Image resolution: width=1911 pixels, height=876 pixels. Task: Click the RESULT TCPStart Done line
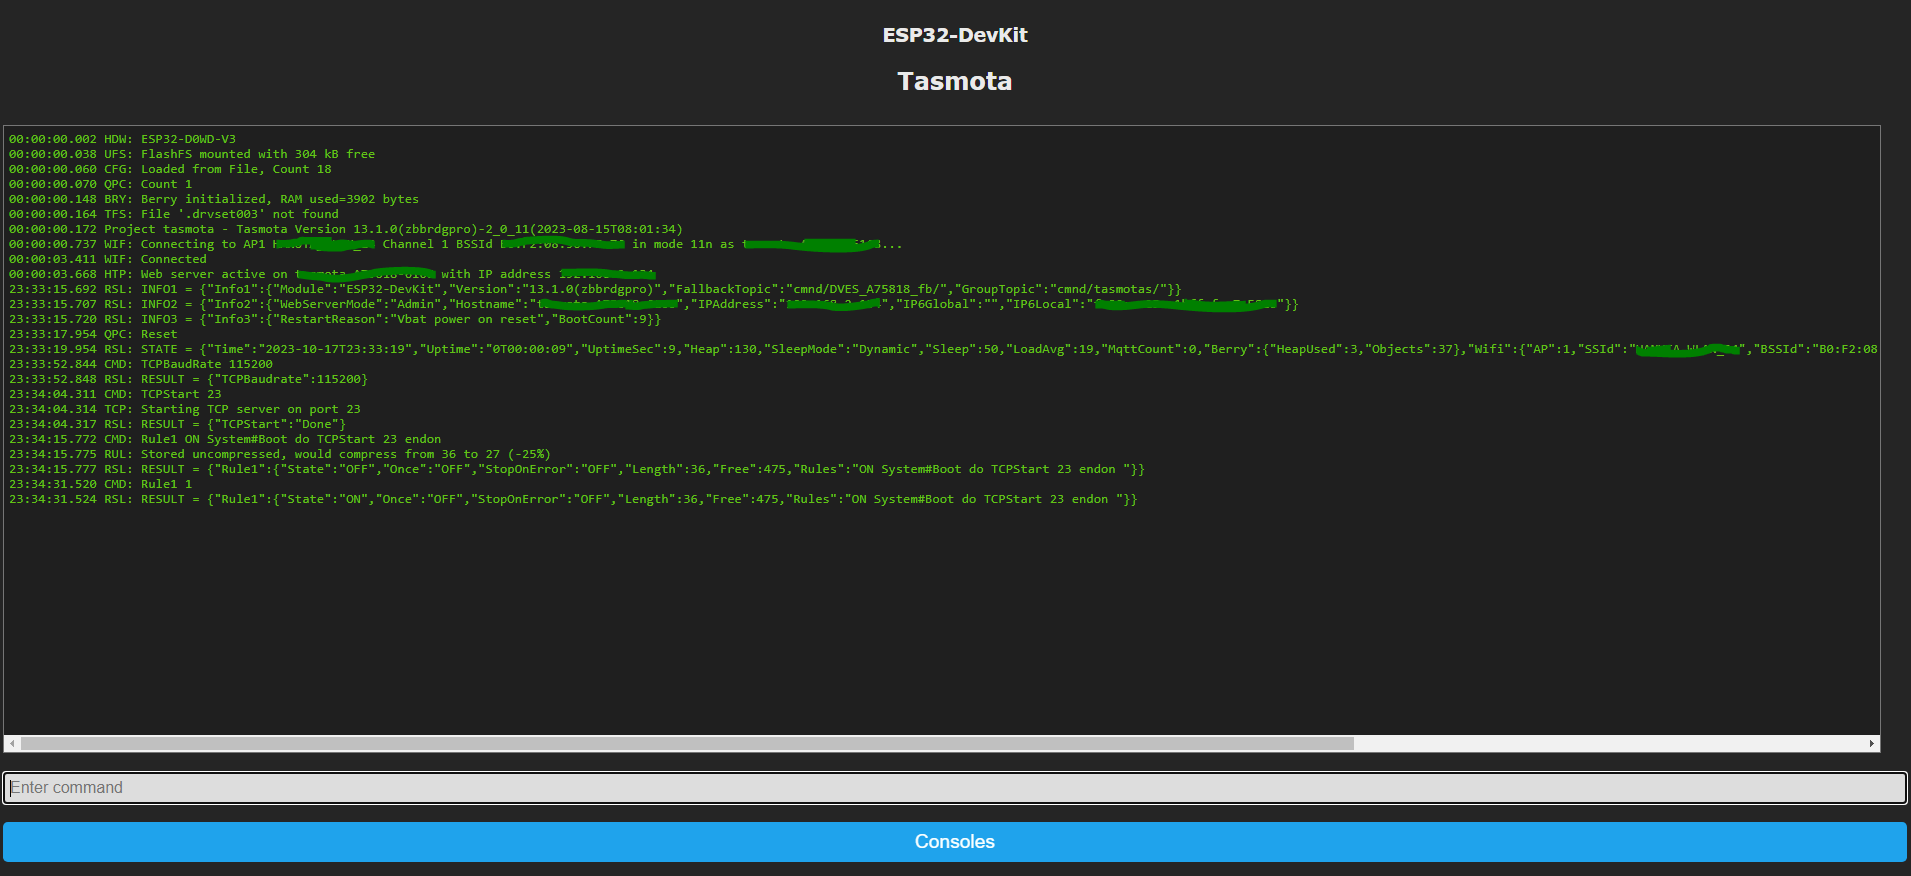click(x=178, y=424)
